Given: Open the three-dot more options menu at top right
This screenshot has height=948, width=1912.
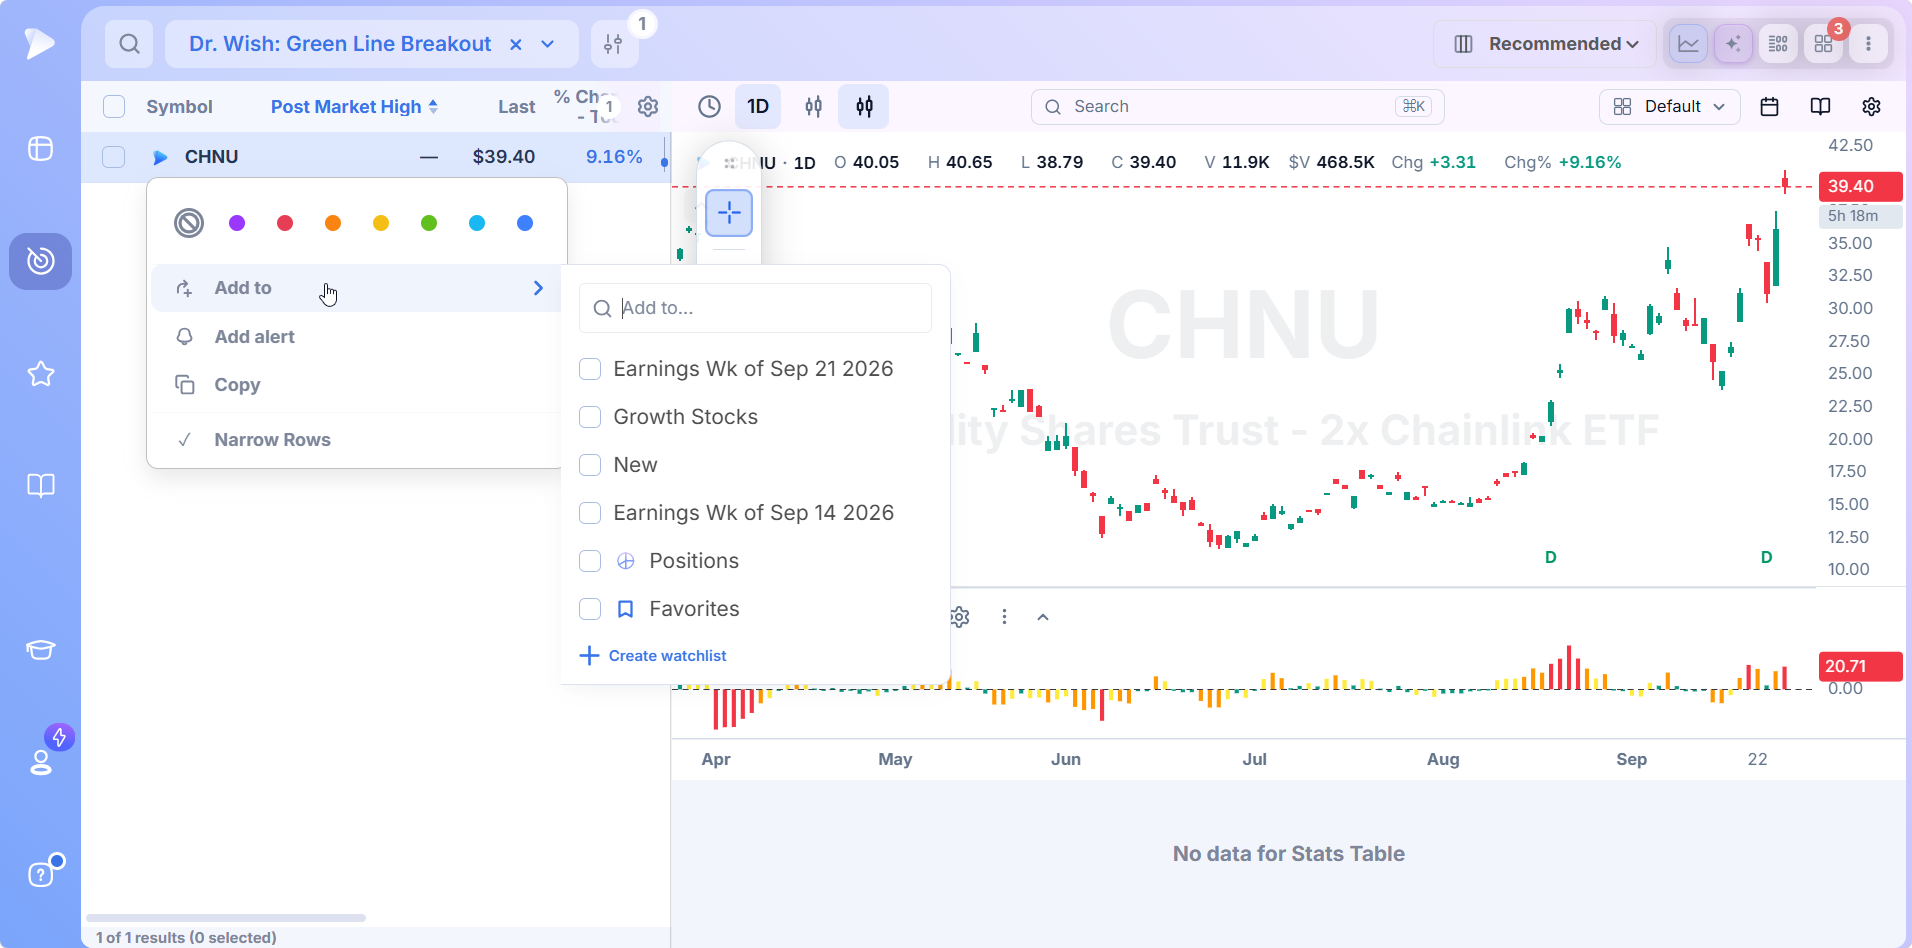Looking at the screenshot, I should pyautogui.click(x=1868, y=44).
